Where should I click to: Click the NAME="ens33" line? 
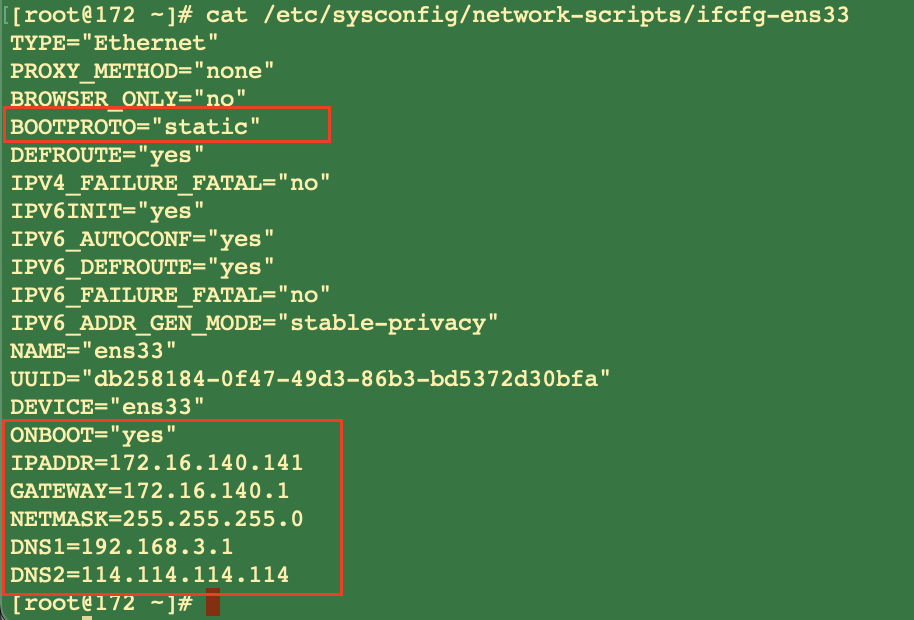93,351
